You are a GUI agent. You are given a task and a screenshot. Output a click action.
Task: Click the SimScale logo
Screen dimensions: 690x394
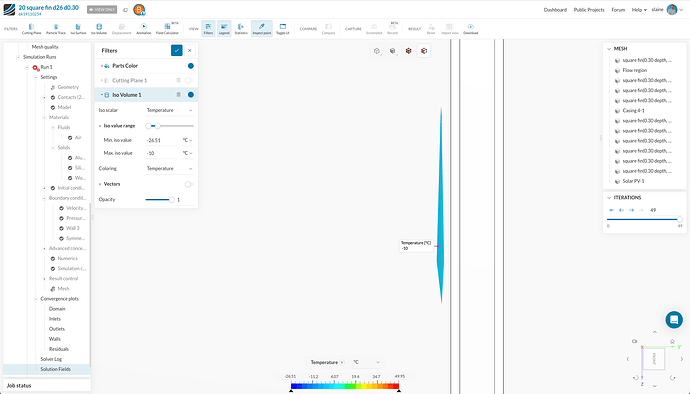9,9
